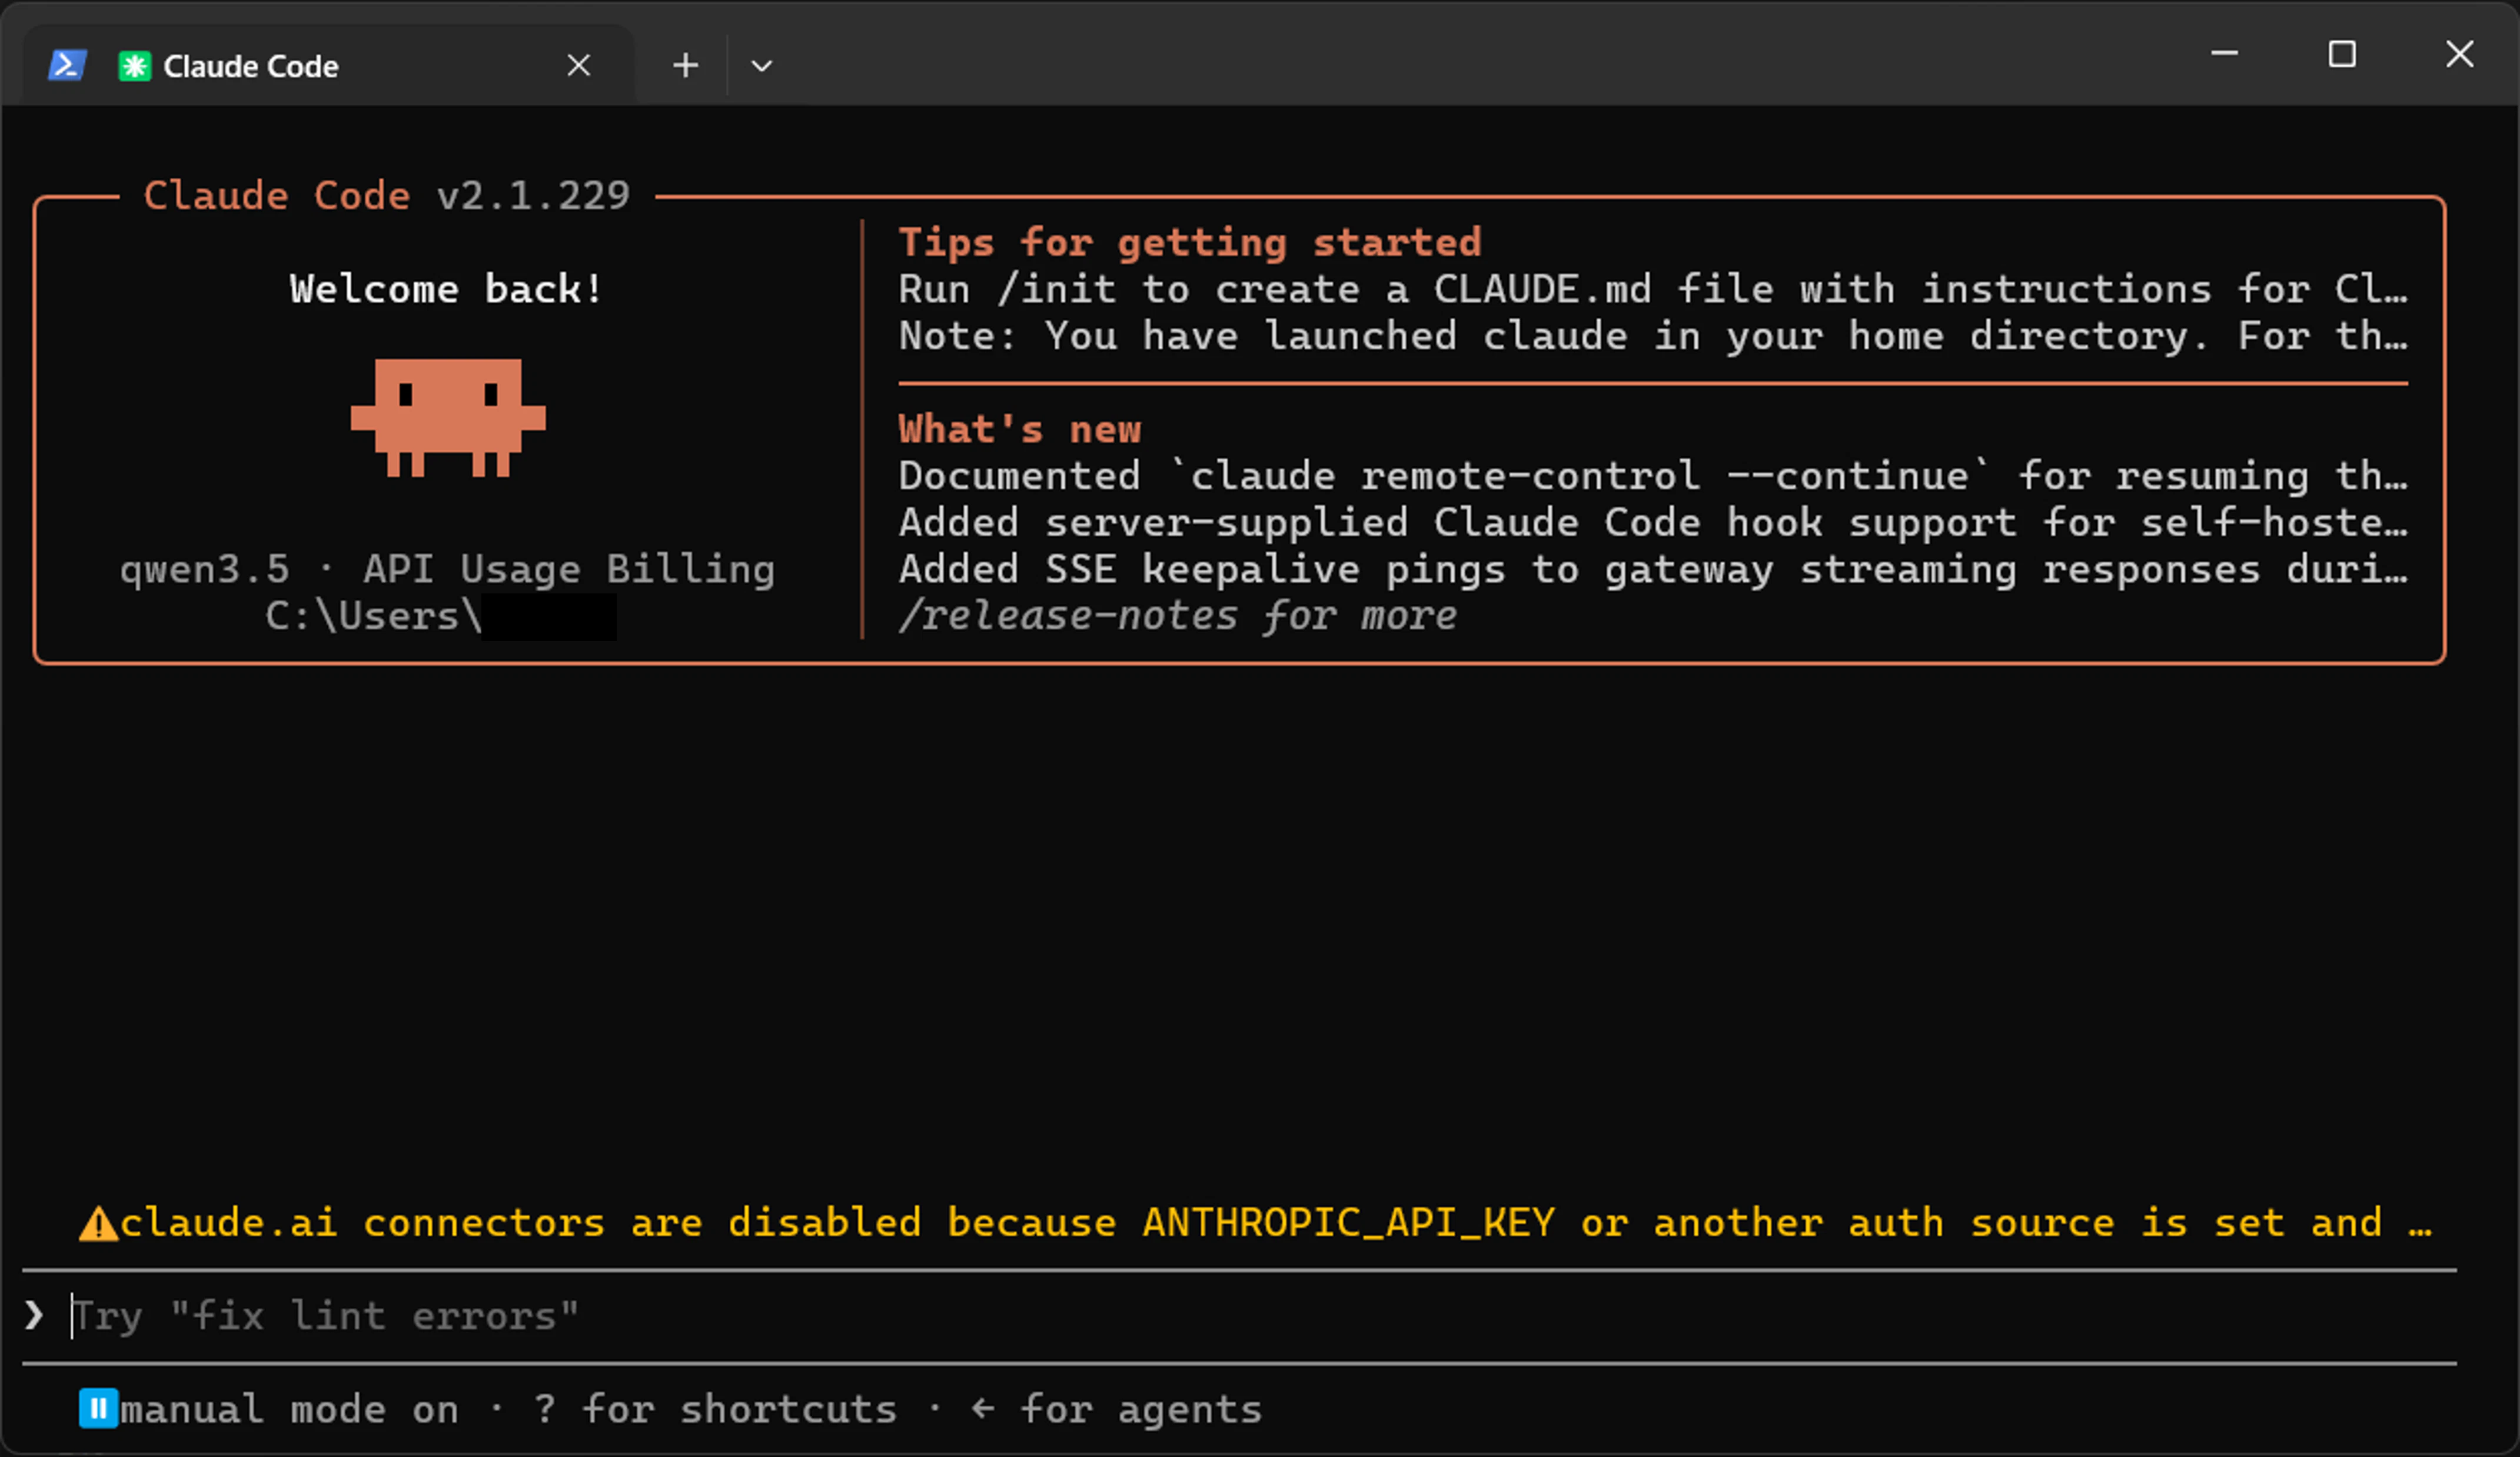
Task: Expand the new-tab profile dropdown
Action: [761, 66]
